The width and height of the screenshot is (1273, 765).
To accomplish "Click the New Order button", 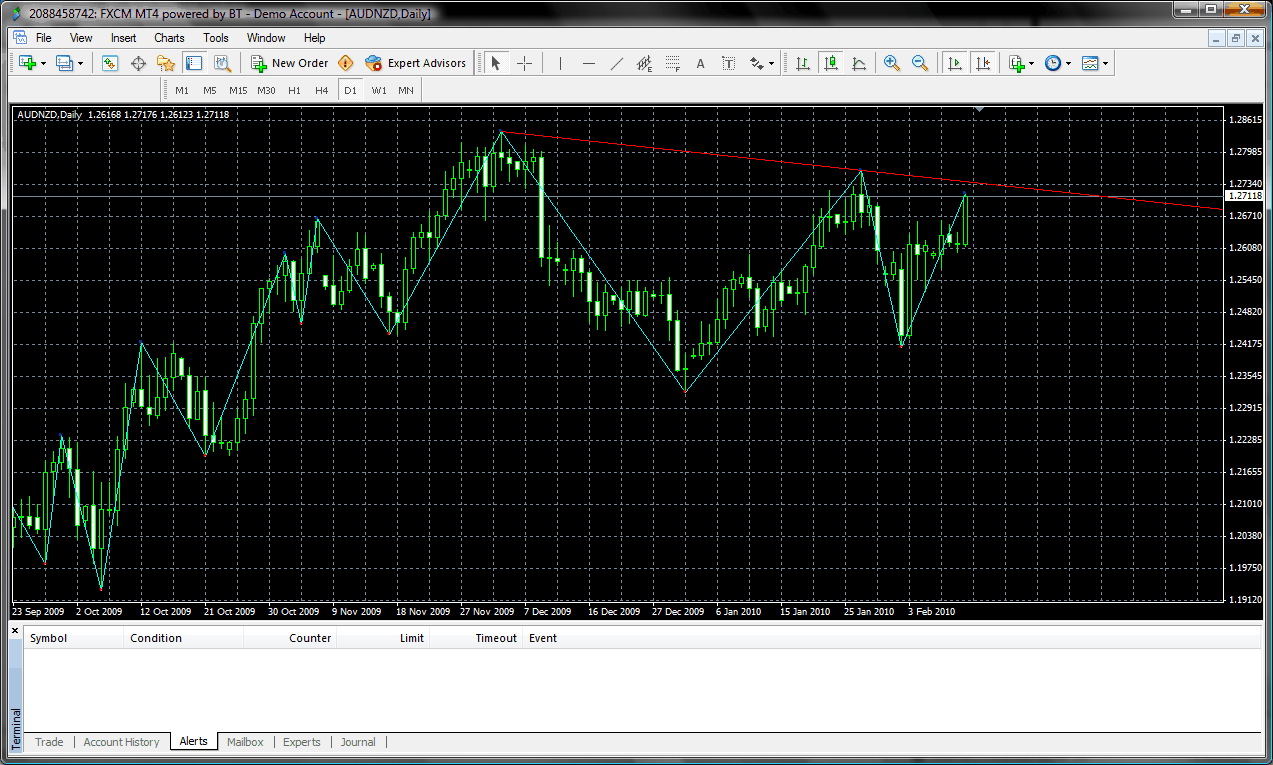I will pyautogui.click(x=289, y=63).
